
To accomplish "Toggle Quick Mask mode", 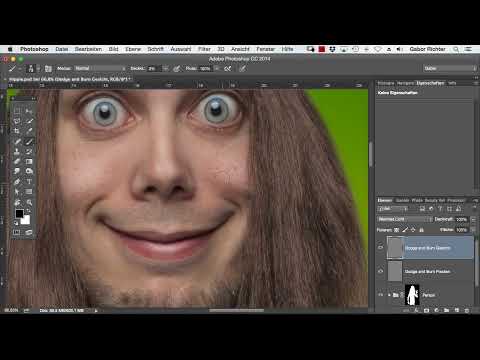I will point(17,232).
